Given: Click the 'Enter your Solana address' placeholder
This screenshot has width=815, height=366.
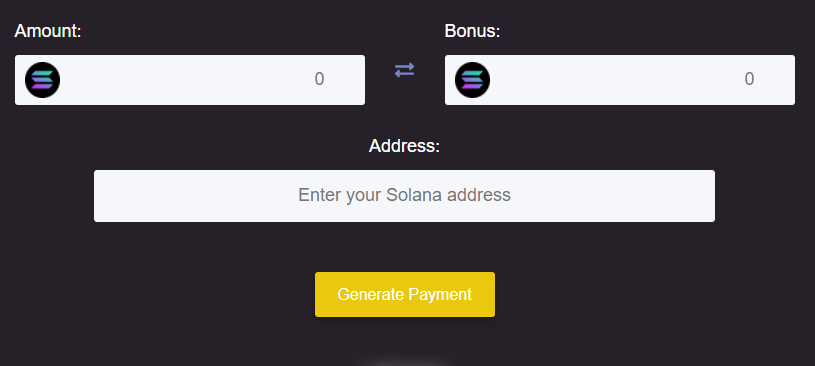Looking at the screenshot, I should click(404, 195).
